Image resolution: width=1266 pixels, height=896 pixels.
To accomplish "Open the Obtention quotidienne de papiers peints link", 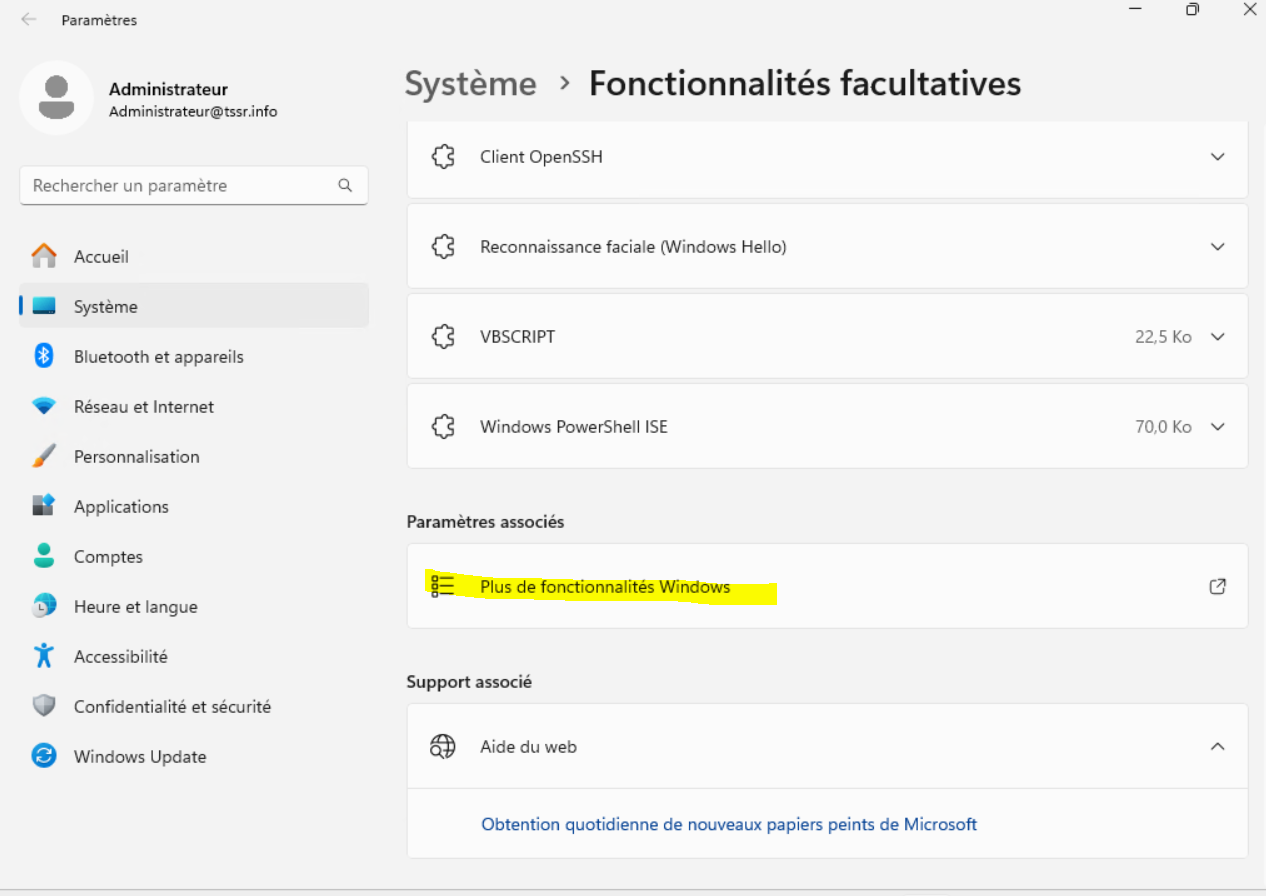I will pyautogui.click(x=729, y=825).
